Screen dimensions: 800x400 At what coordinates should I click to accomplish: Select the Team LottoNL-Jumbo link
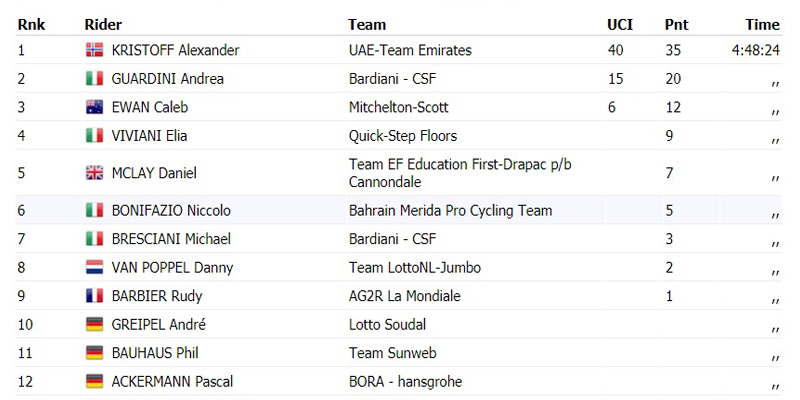click(415, 267)
